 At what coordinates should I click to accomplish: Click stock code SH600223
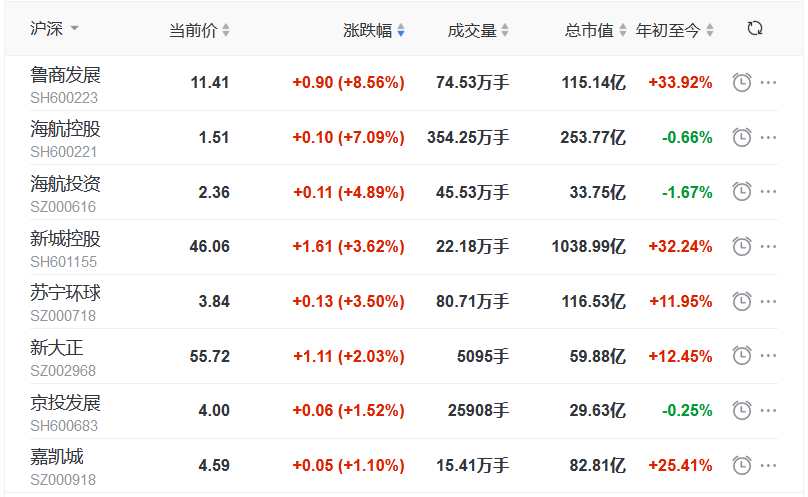tap(64, 97)
